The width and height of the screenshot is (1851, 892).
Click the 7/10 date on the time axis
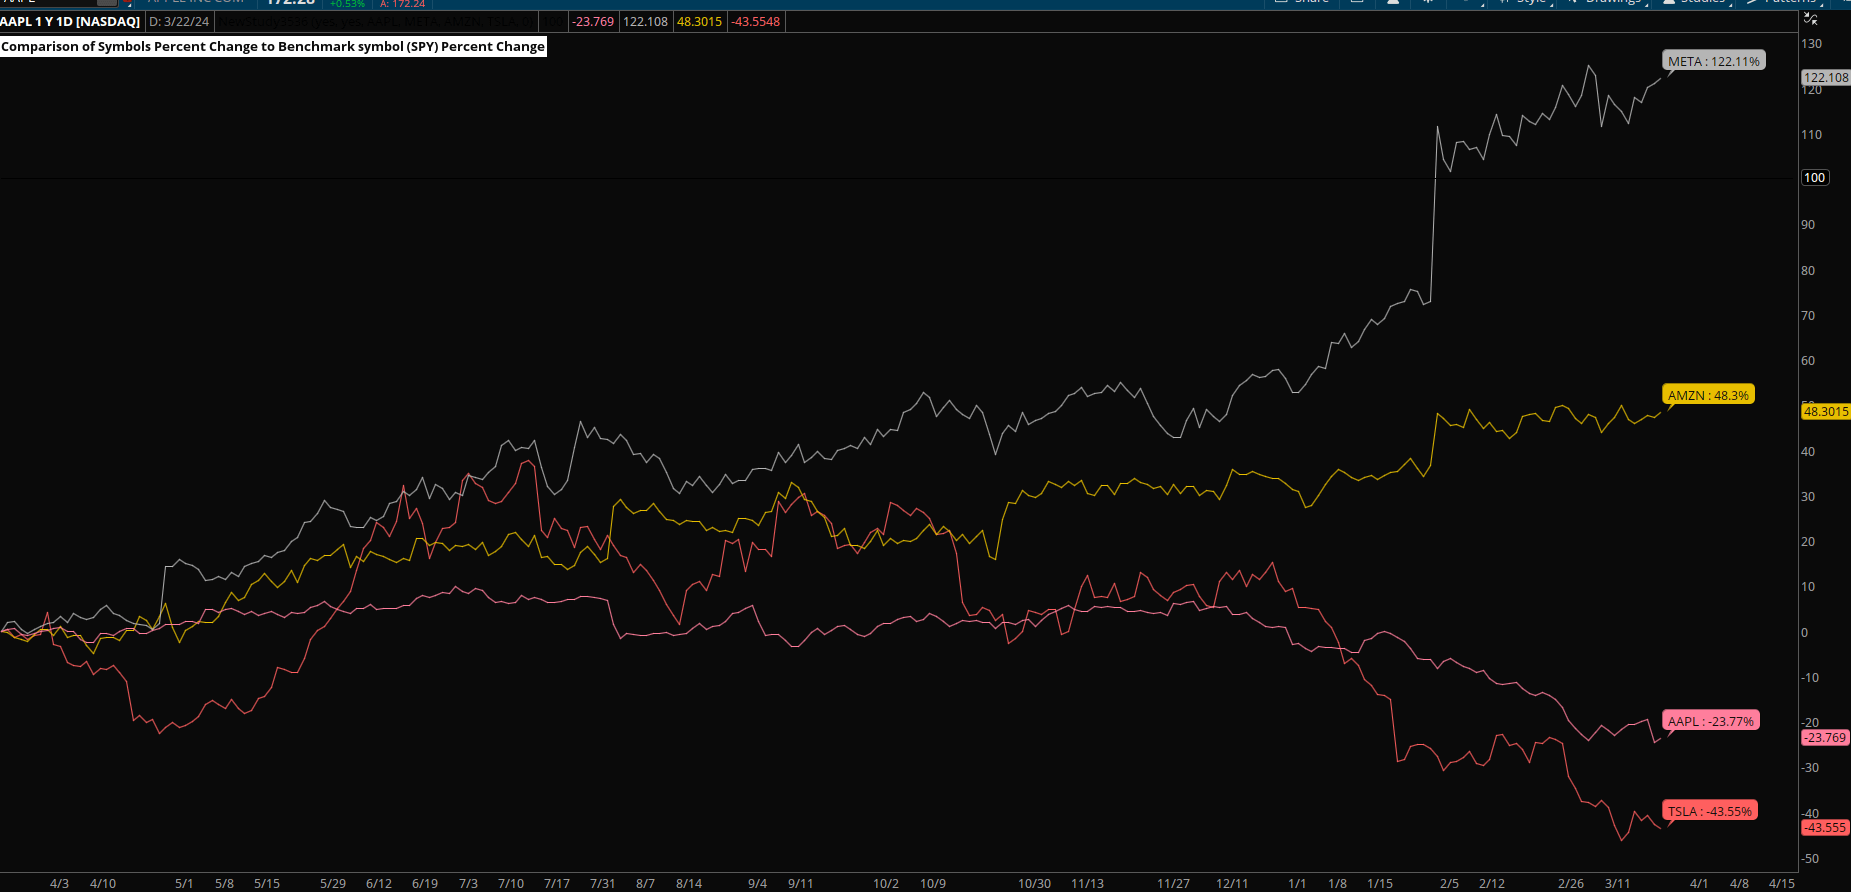[511, 883]
